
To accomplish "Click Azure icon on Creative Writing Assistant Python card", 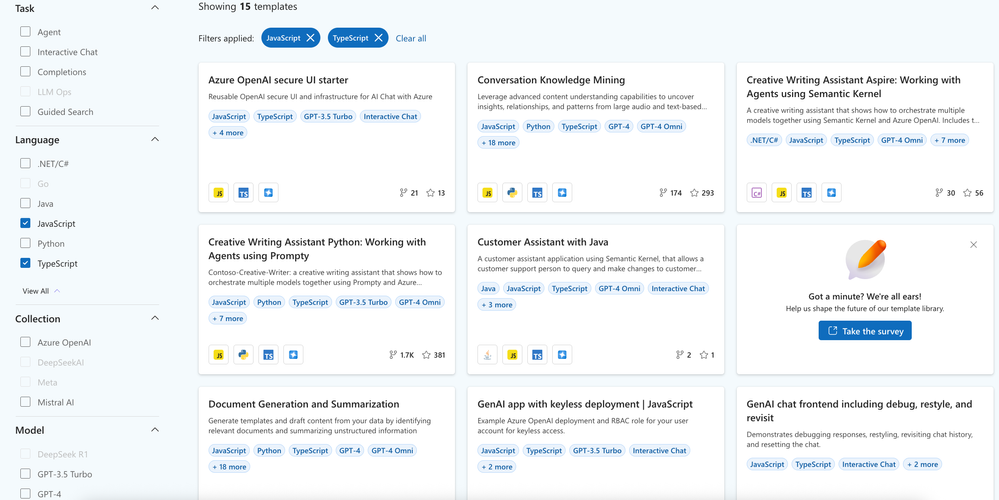I will [x=293, y=355].
